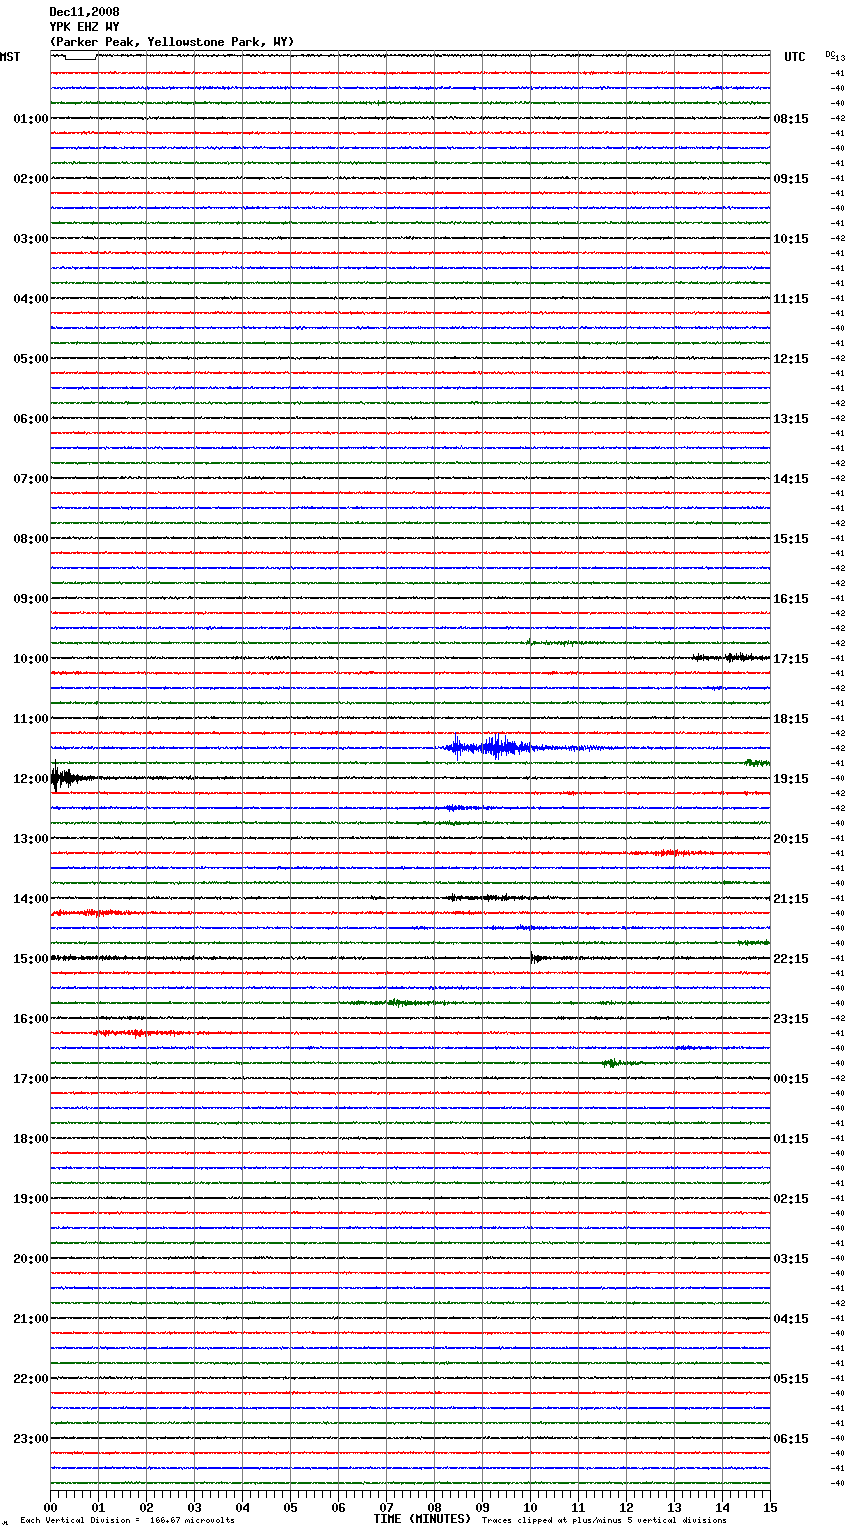
Task: Click the "09:00" MST hour label
Action: (31, 599)
